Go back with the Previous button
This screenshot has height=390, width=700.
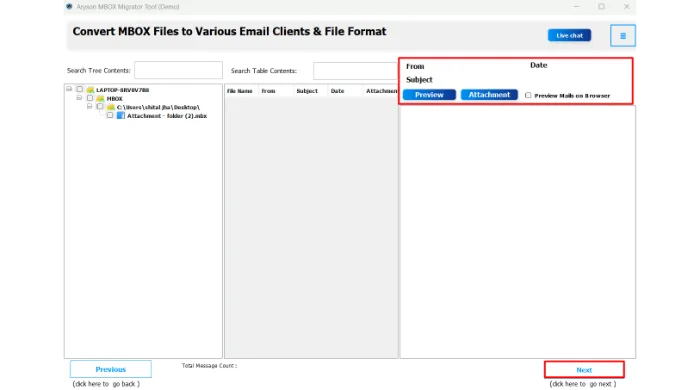111,369
